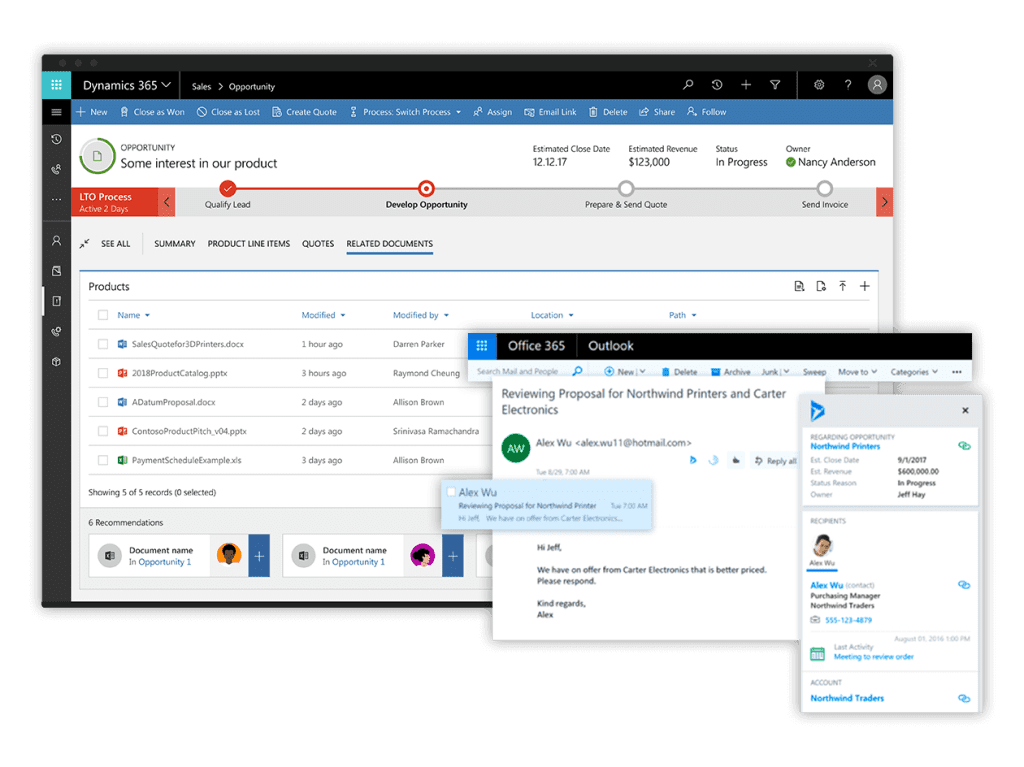
Task: Click link icon next to Northwind Traders account
Action: coord(964,698)
